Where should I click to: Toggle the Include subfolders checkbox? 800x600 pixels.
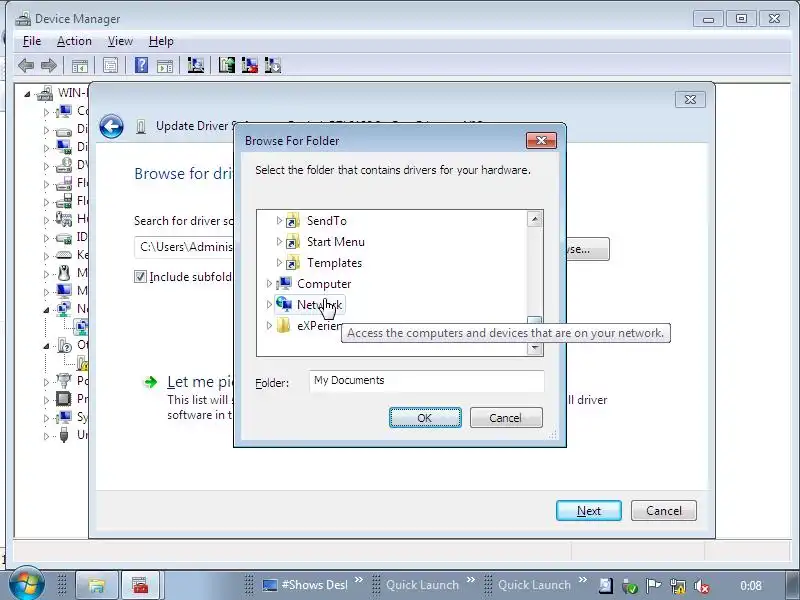click(140, 277)
